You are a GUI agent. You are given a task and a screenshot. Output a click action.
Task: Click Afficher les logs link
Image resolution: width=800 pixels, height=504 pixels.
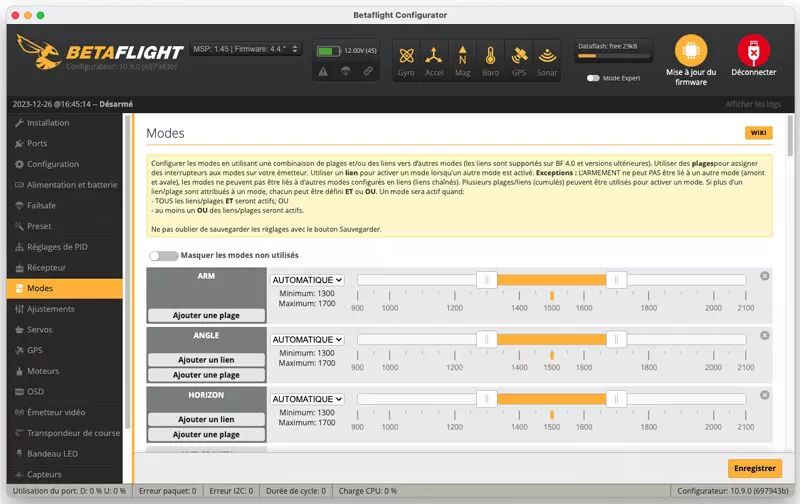[x=753, y=104]
